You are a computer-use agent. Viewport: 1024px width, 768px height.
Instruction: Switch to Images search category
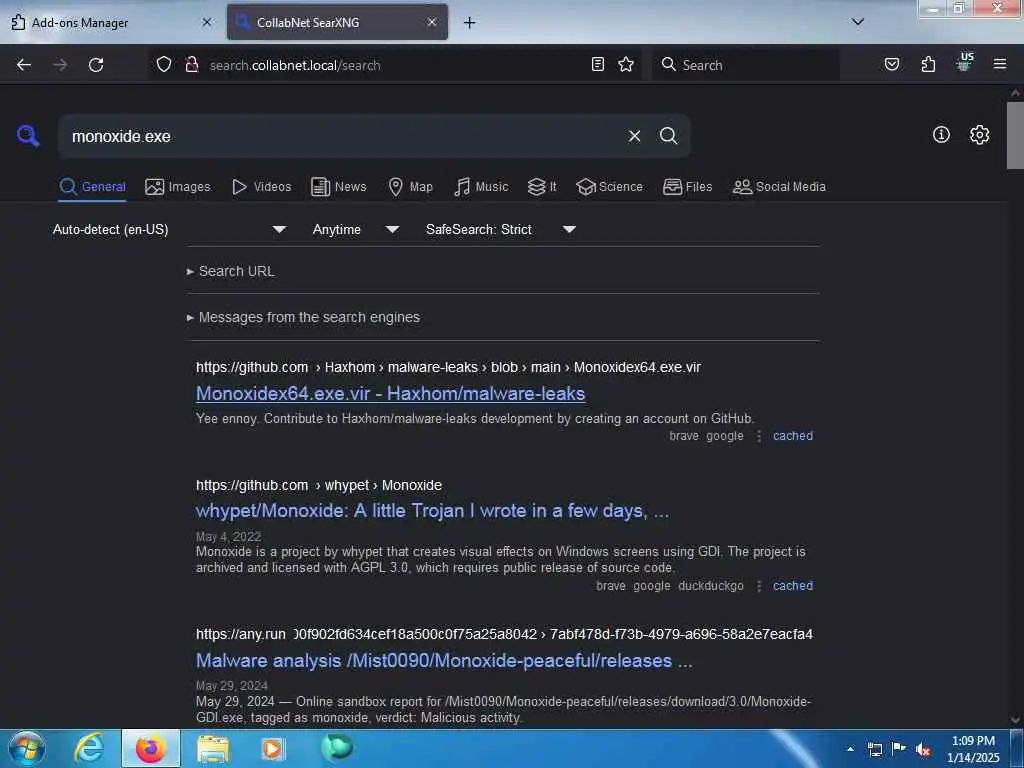point(178,187)
